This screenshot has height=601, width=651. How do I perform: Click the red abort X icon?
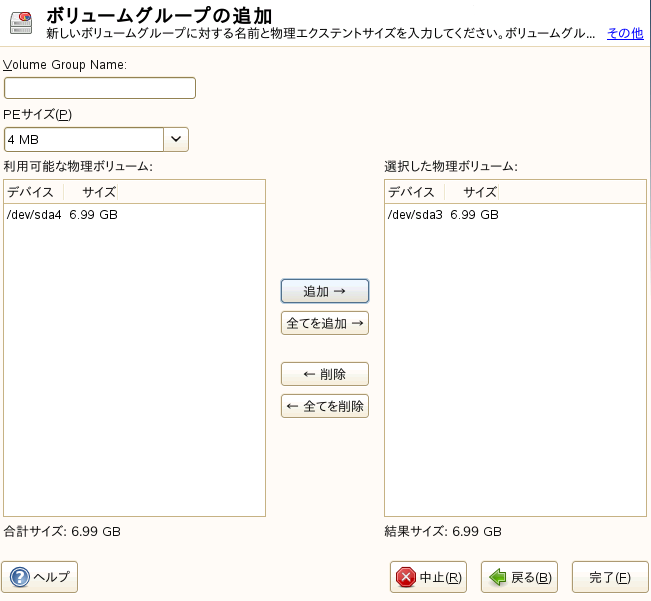pos(406,577)
